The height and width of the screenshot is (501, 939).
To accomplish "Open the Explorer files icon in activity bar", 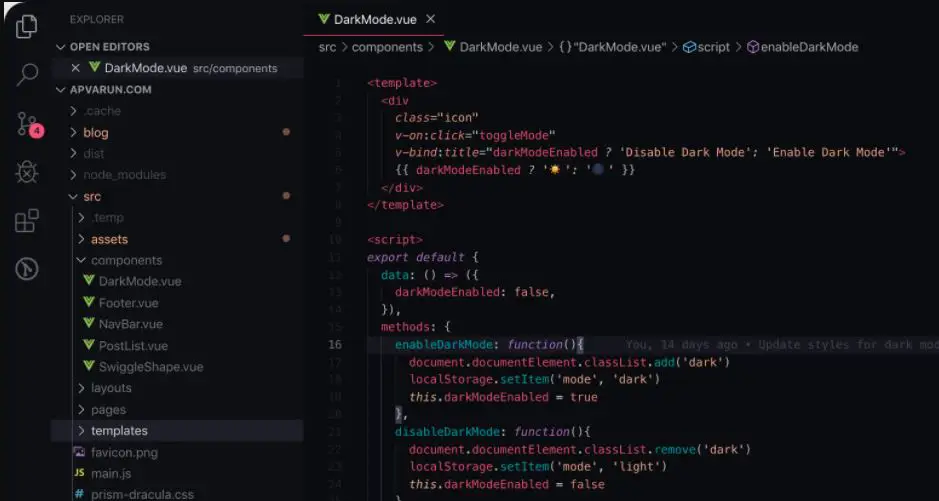I will tap(26, 26).
